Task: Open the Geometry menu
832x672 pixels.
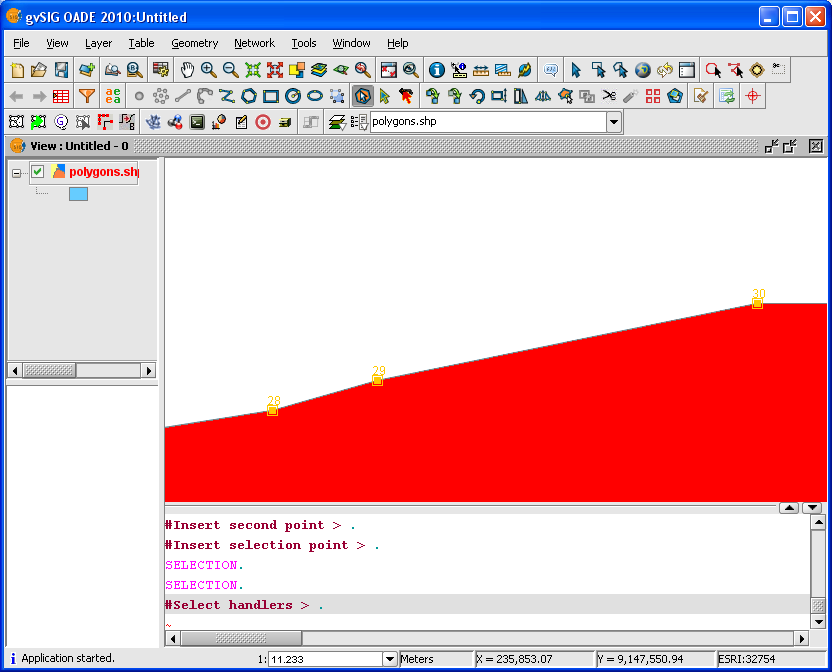Action: pos(194,43)
